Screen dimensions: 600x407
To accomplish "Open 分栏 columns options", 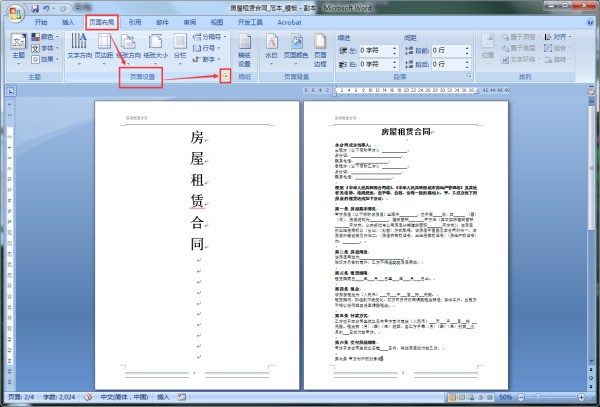I will 180,49.
